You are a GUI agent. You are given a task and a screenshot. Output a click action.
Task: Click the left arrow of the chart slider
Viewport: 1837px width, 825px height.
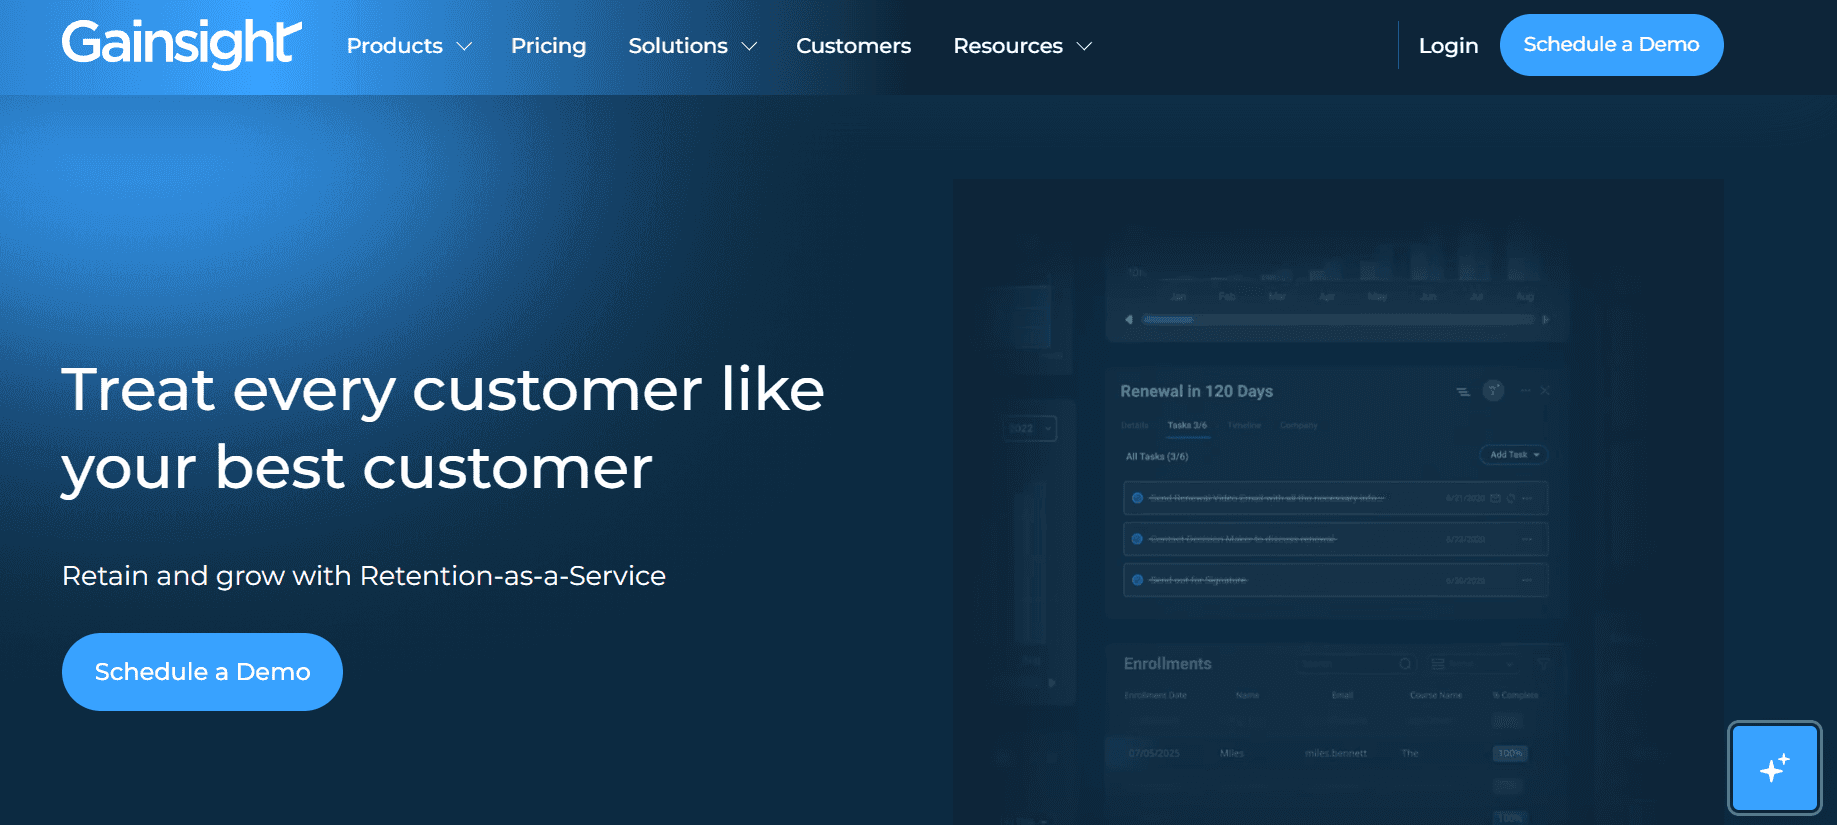pyautogui.click(x=1129, y=320)
